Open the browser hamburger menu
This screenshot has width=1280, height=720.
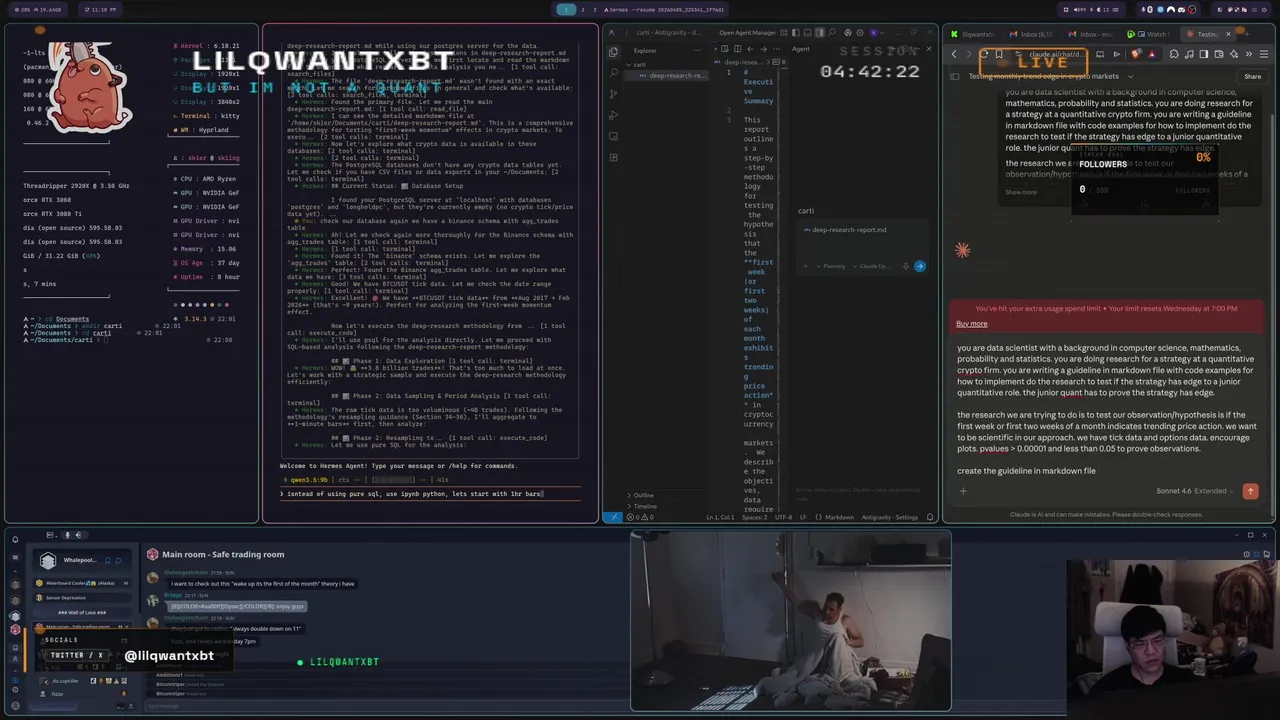click(x=1264, y=54)
